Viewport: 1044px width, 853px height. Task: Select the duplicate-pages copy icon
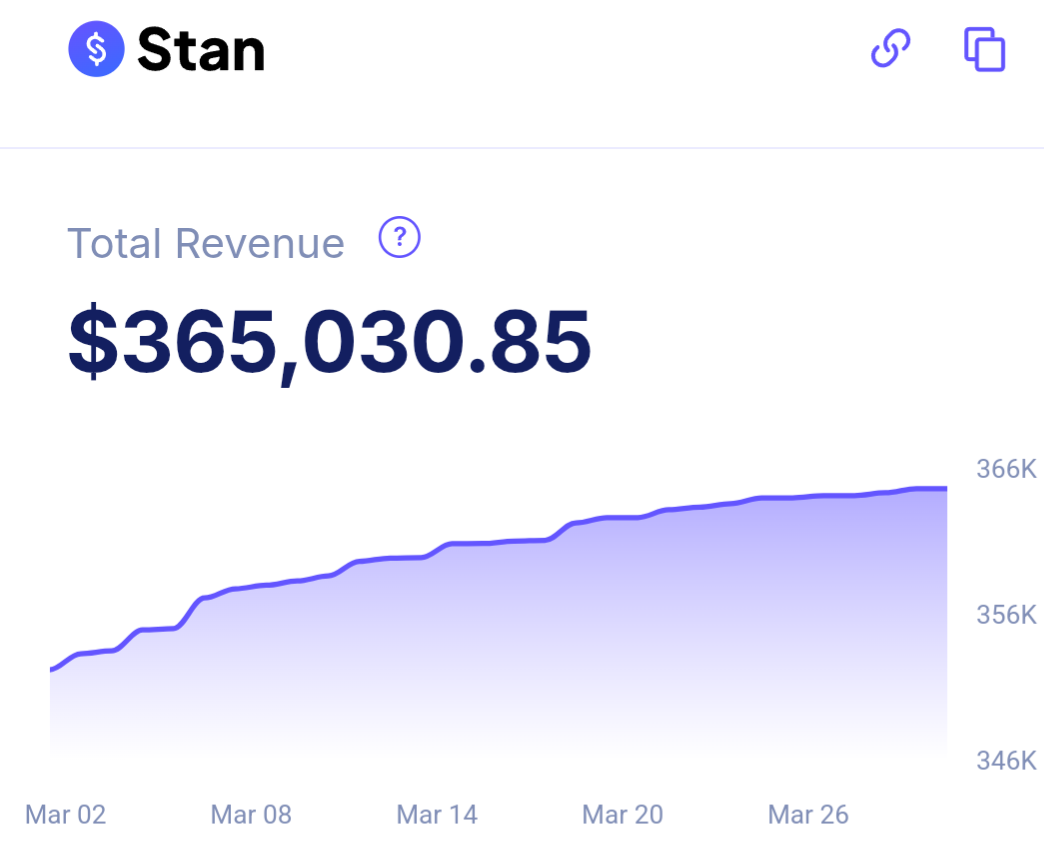(x=982, y=48)
